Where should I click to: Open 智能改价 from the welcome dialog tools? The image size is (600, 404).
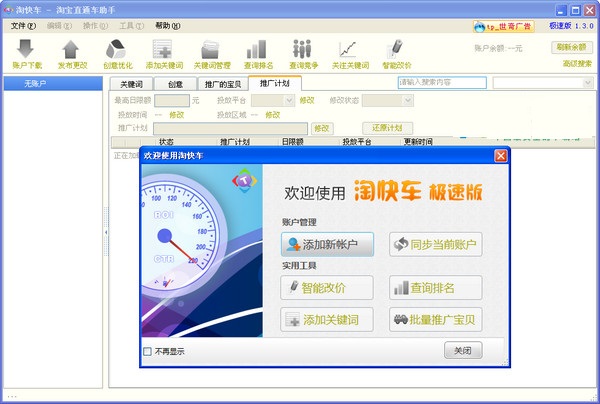point(327,287)
